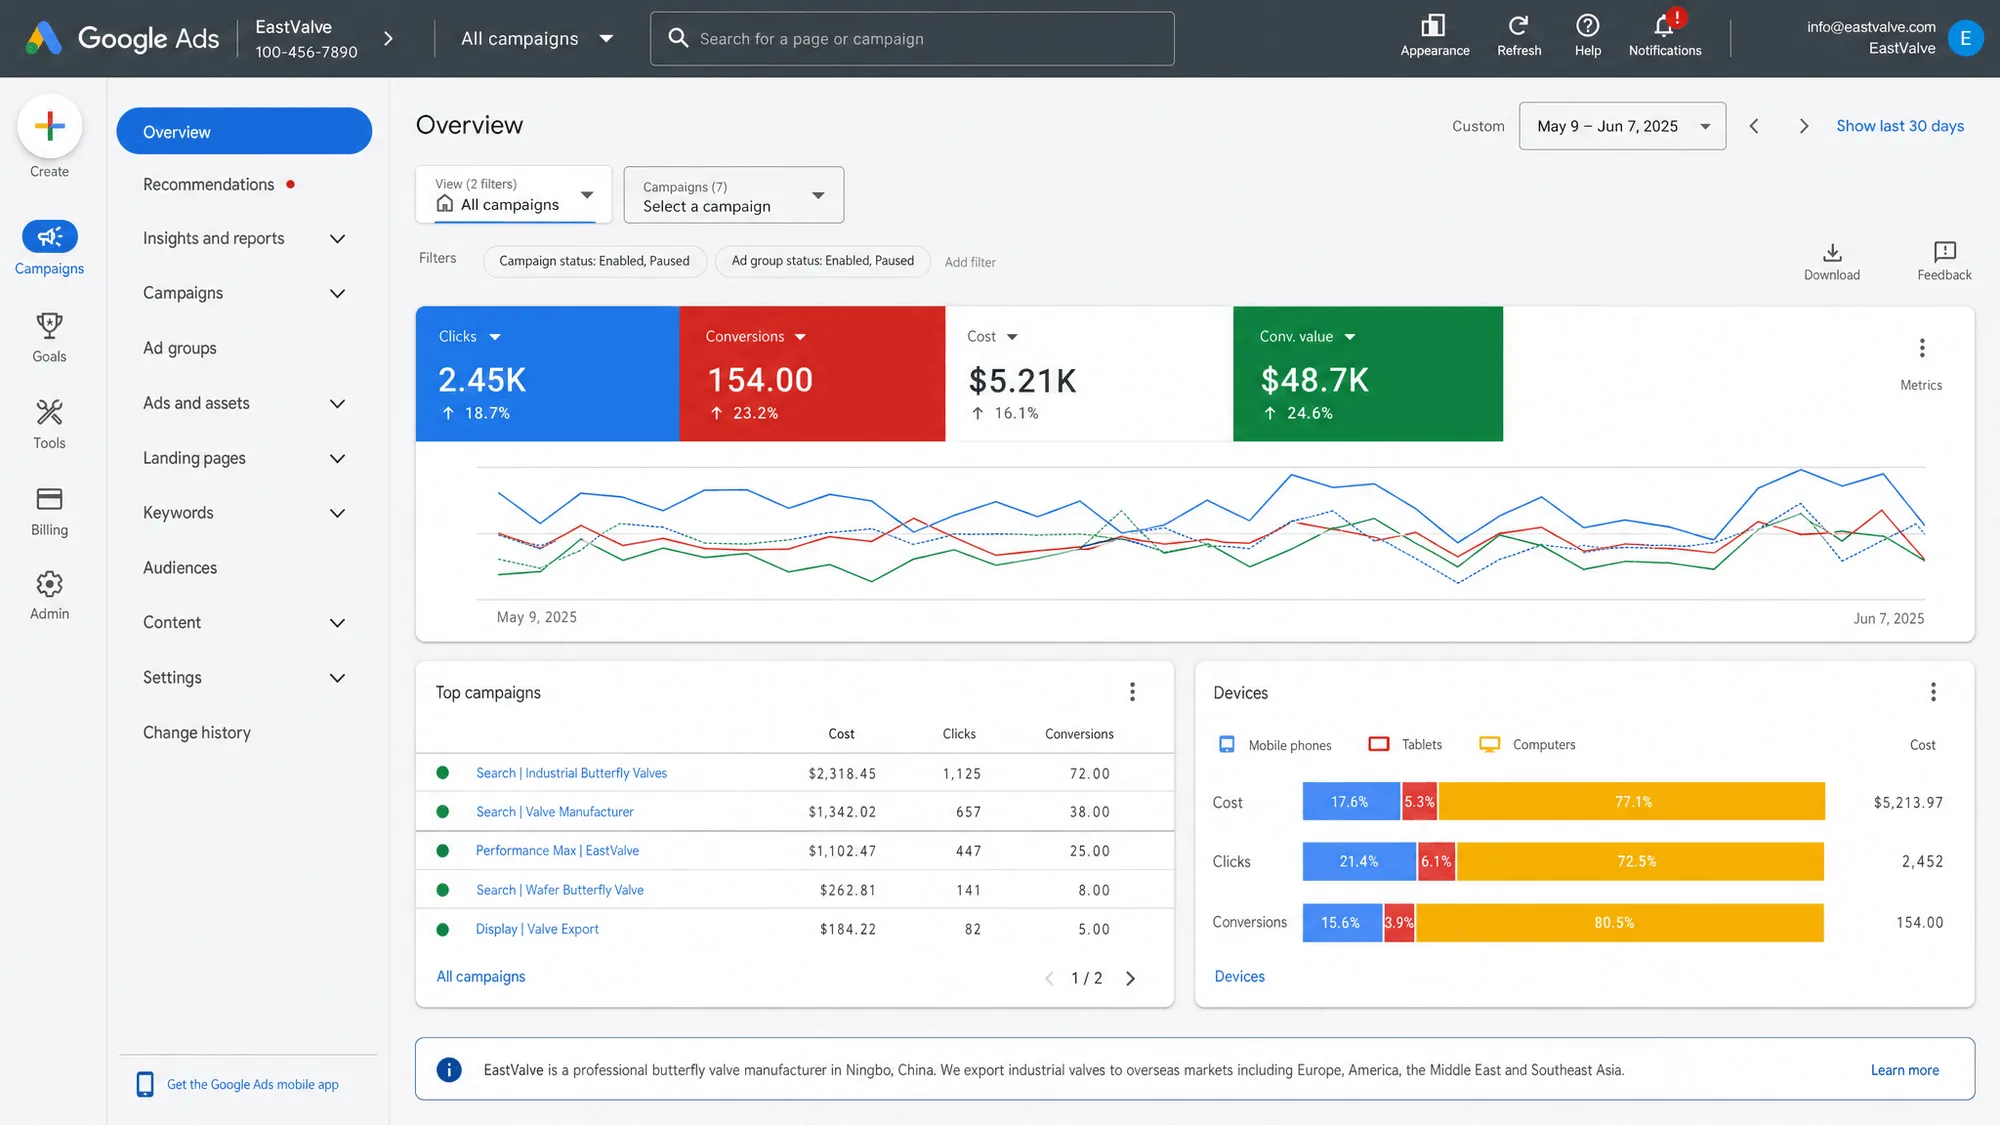Open the date range dropdown
The height and width of the screenshot is (1125, 2000).
[x=1621, y=126]
